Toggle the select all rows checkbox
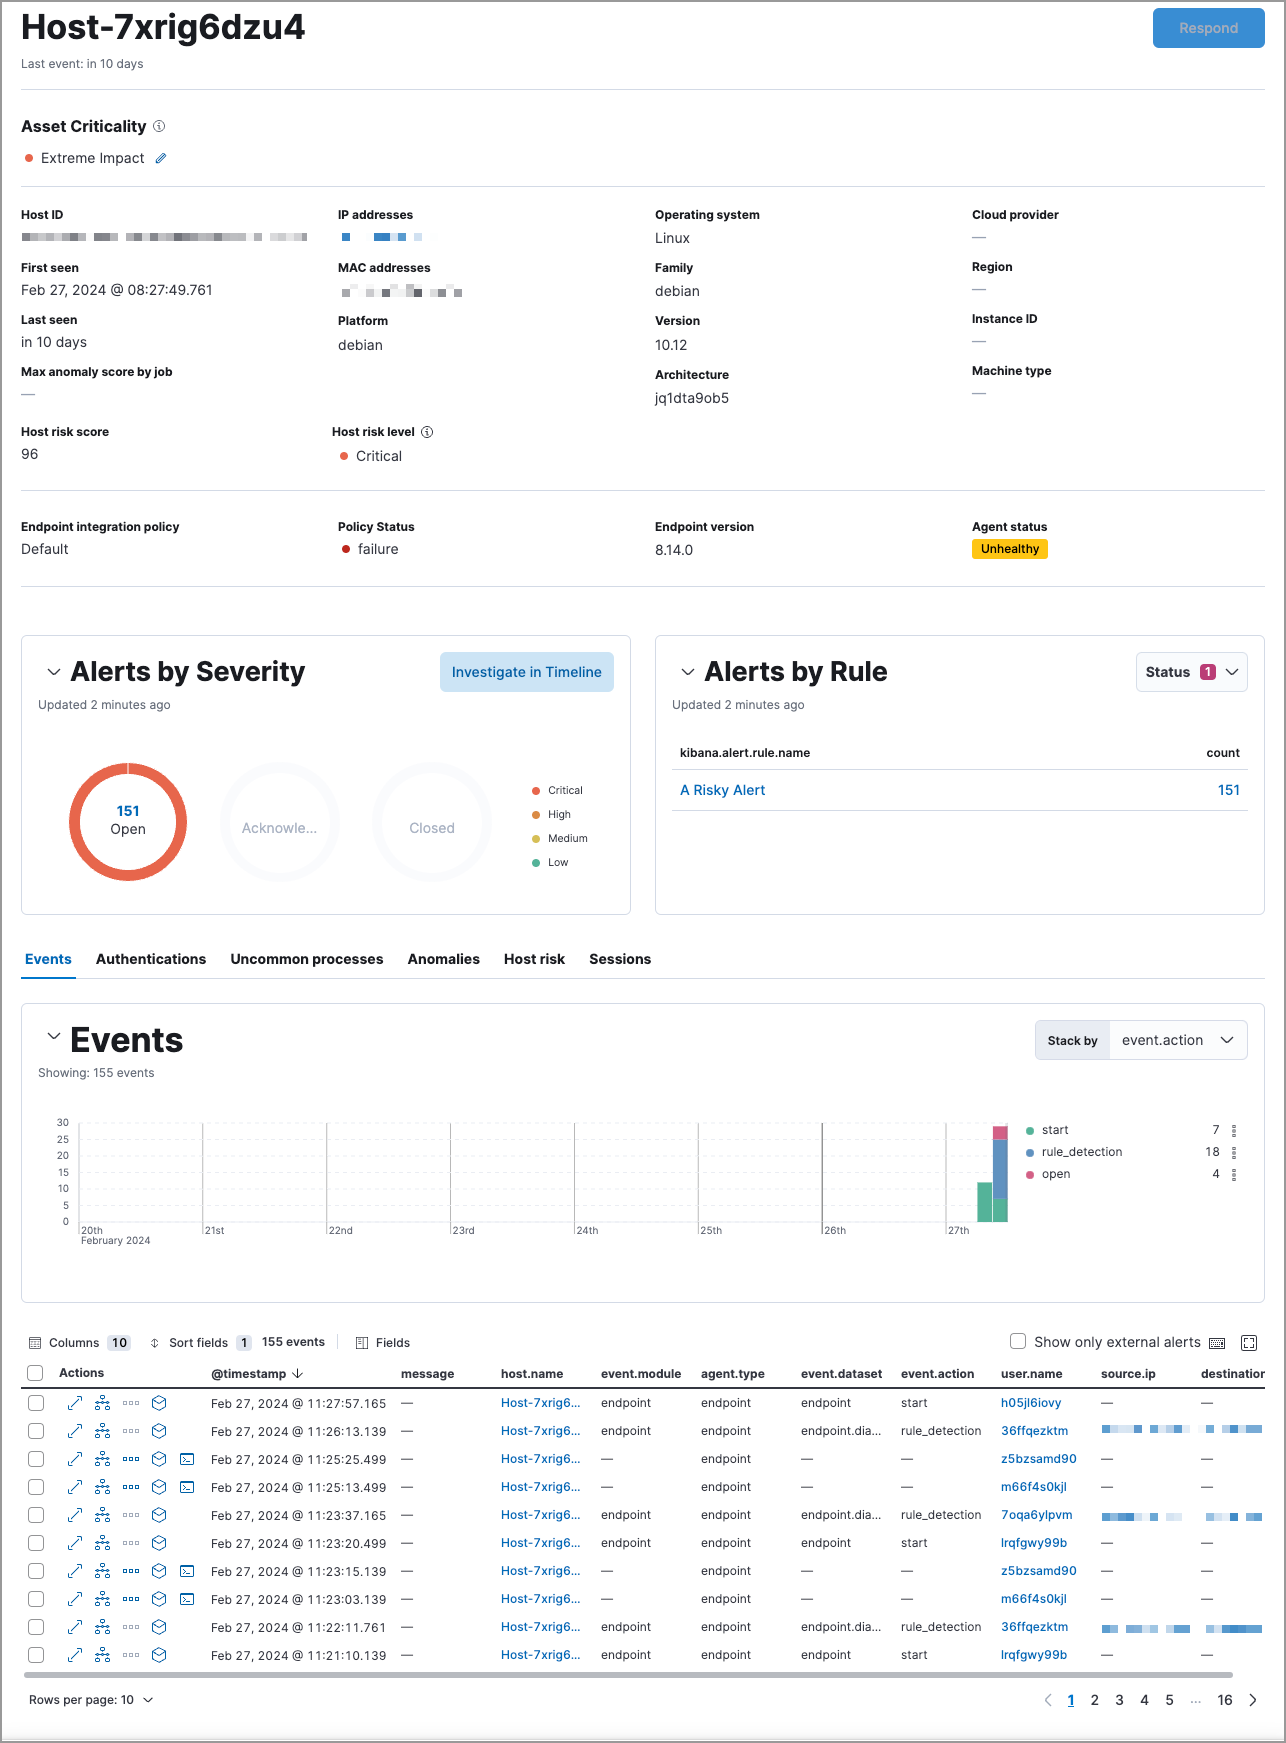Screen dimensions: 1286x1743 36,1373
